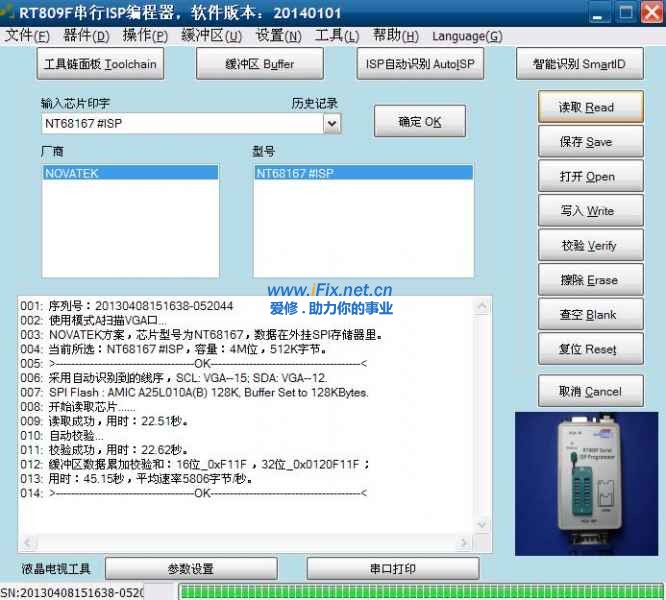Viewport: 666px width, 600px height.
Task: Select NT68167 #ISP in model list
Action: click(364, 173)
